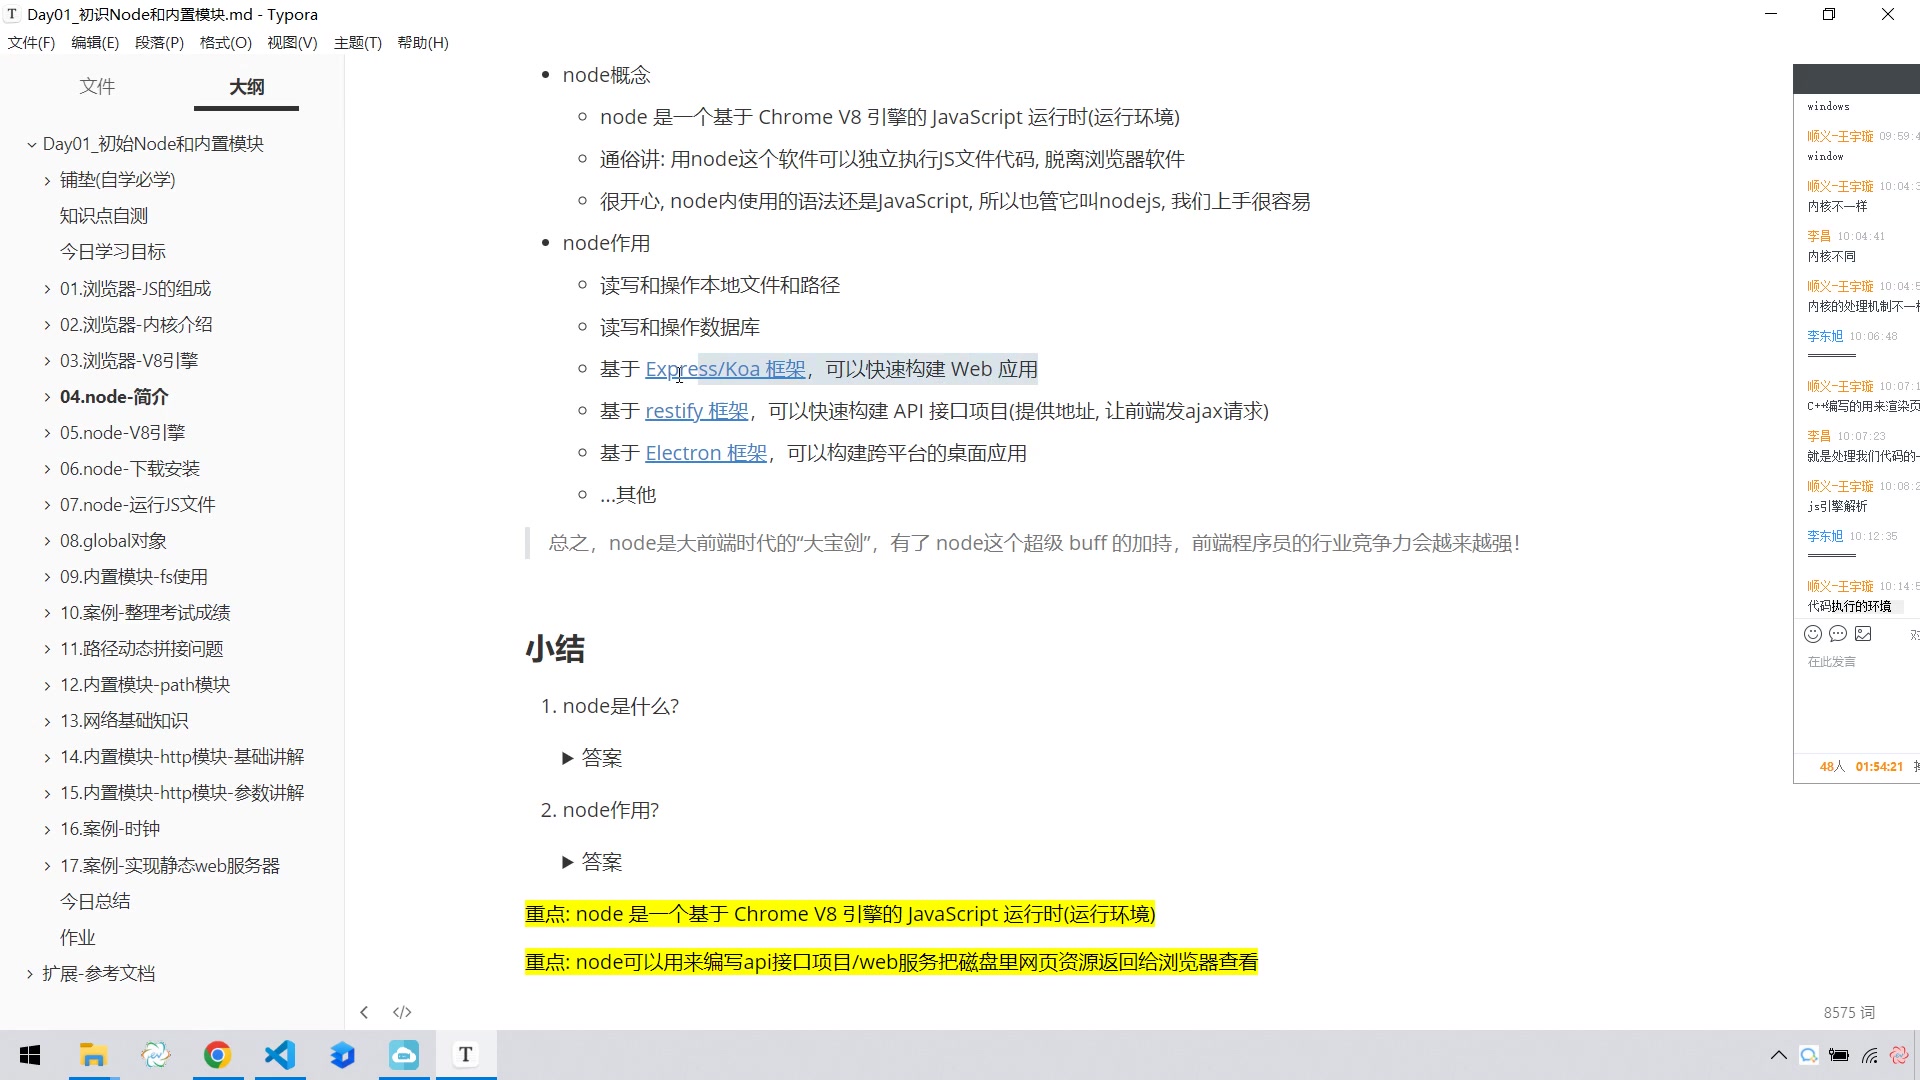The width and height of the screenshot is (1920, 1080).
Task: Open the Express/Koa 框架 hyperlink
Action: click(724, 368)
